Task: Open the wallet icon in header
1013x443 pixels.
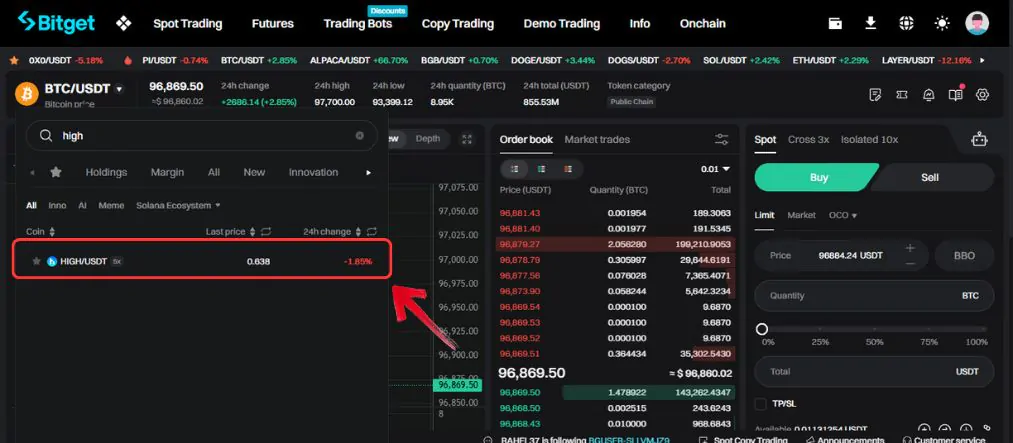Action: pos(835,23)
